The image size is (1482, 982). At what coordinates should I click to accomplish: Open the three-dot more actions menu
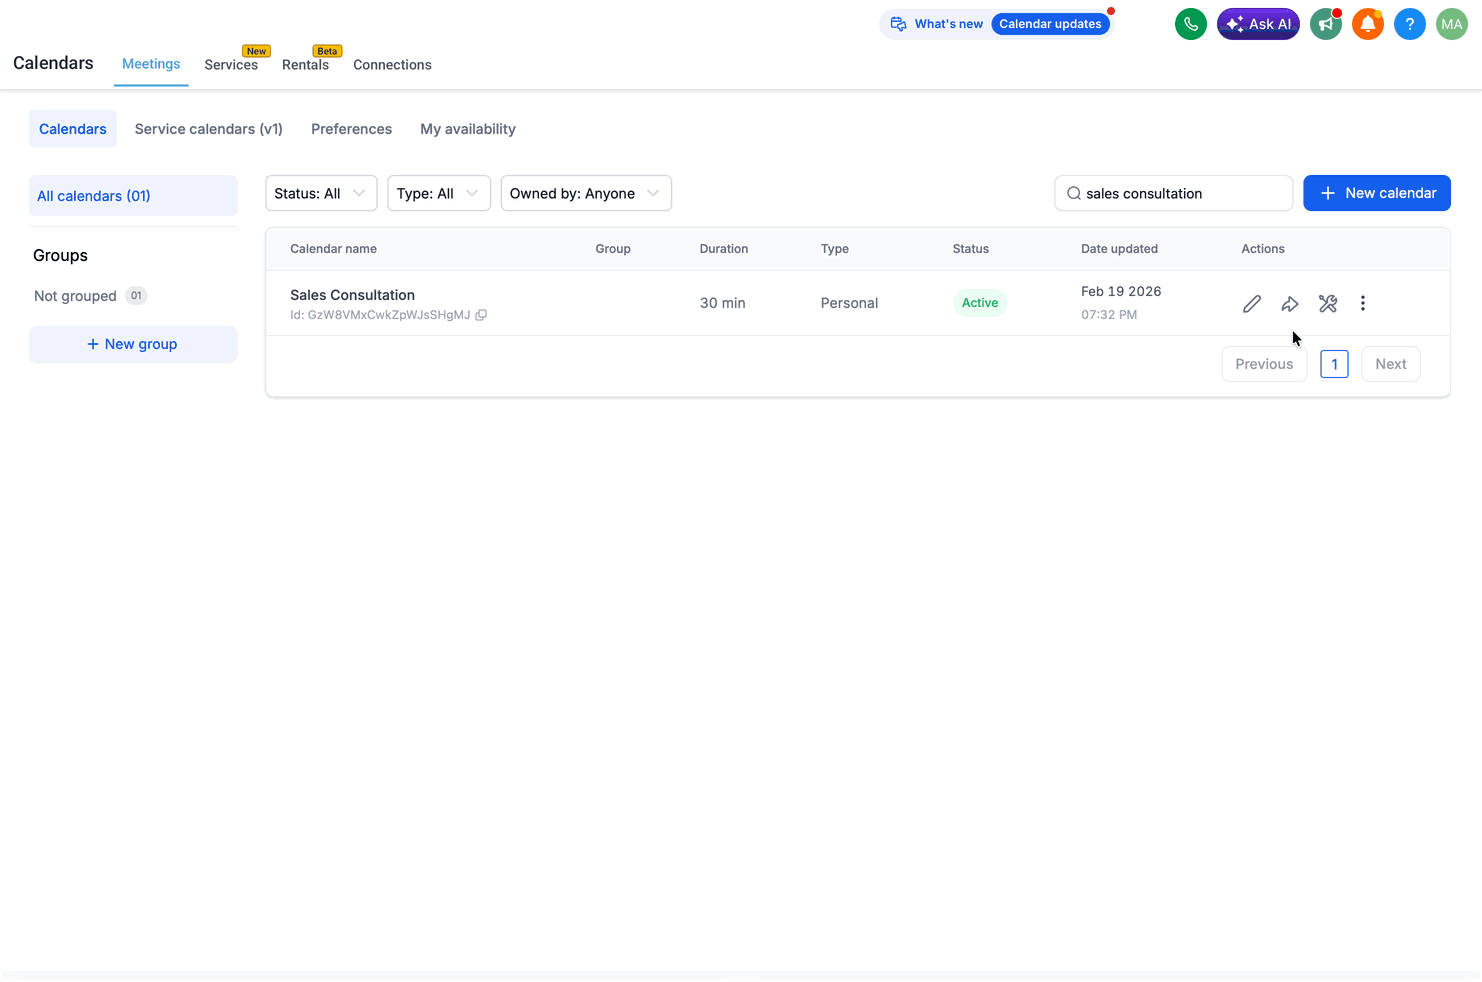pos(1363,304)
